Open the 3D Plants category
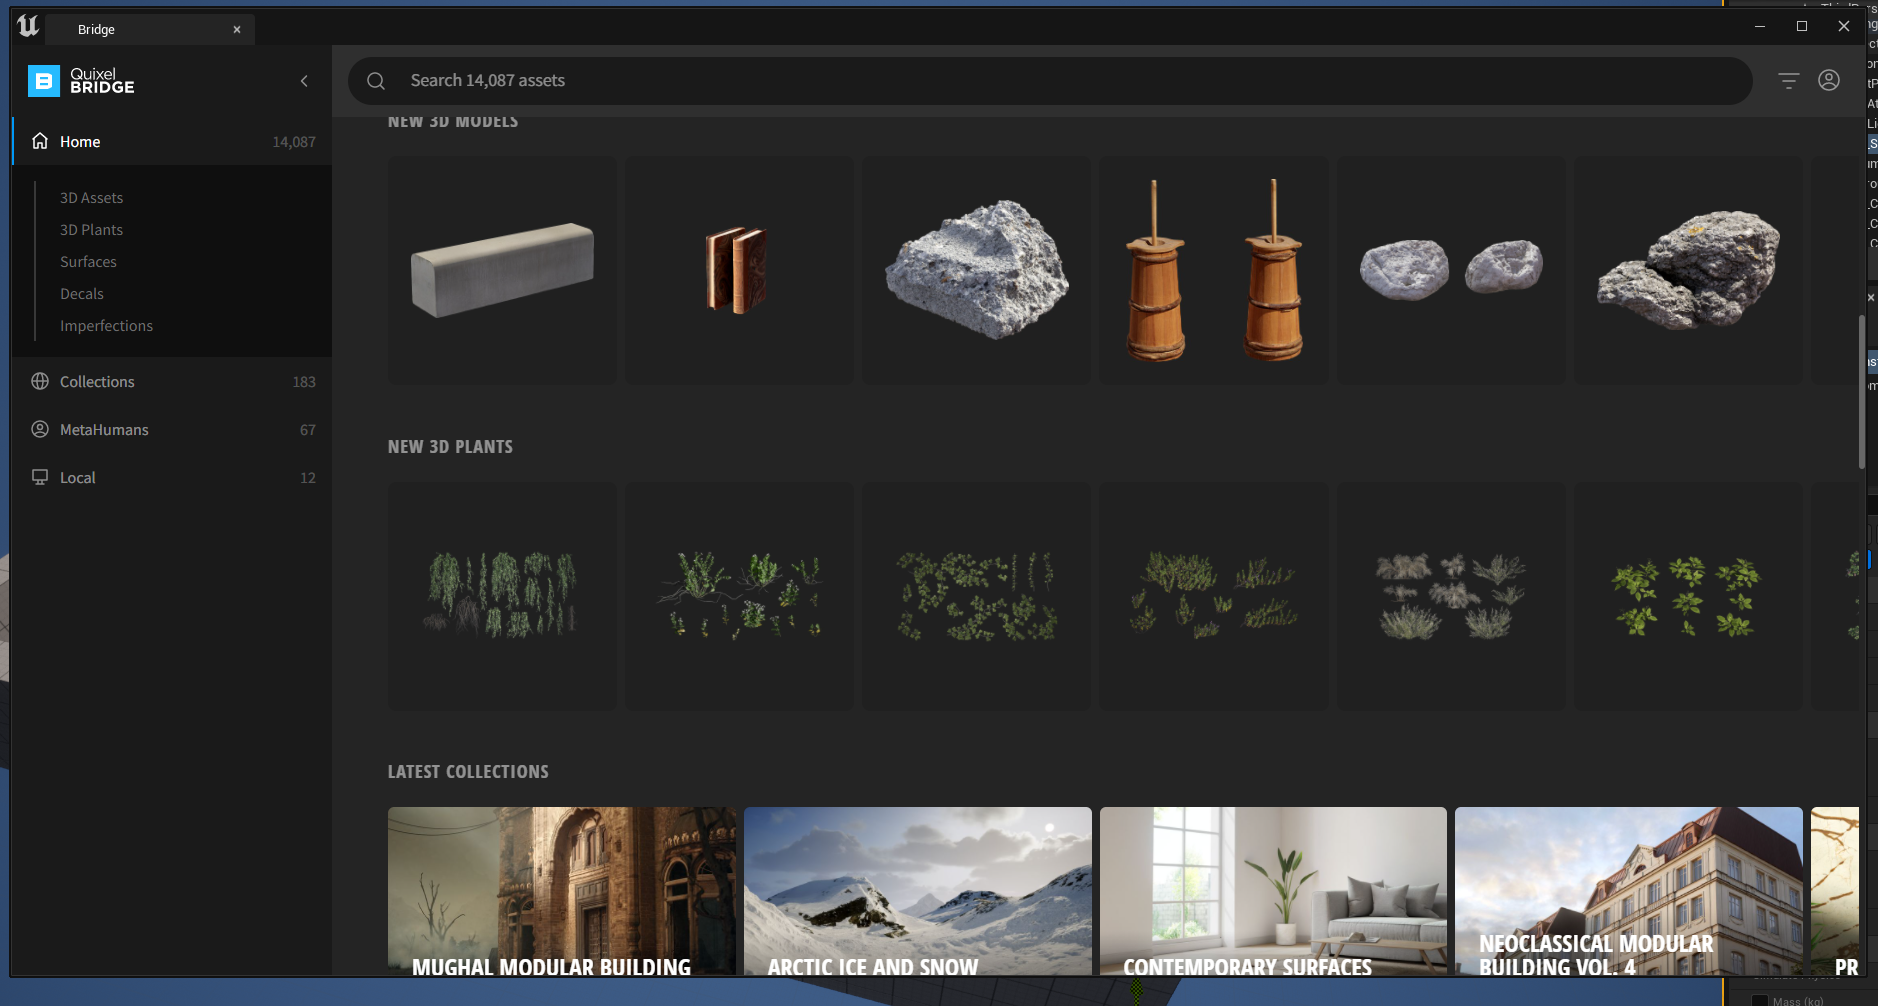 (91, 230)
